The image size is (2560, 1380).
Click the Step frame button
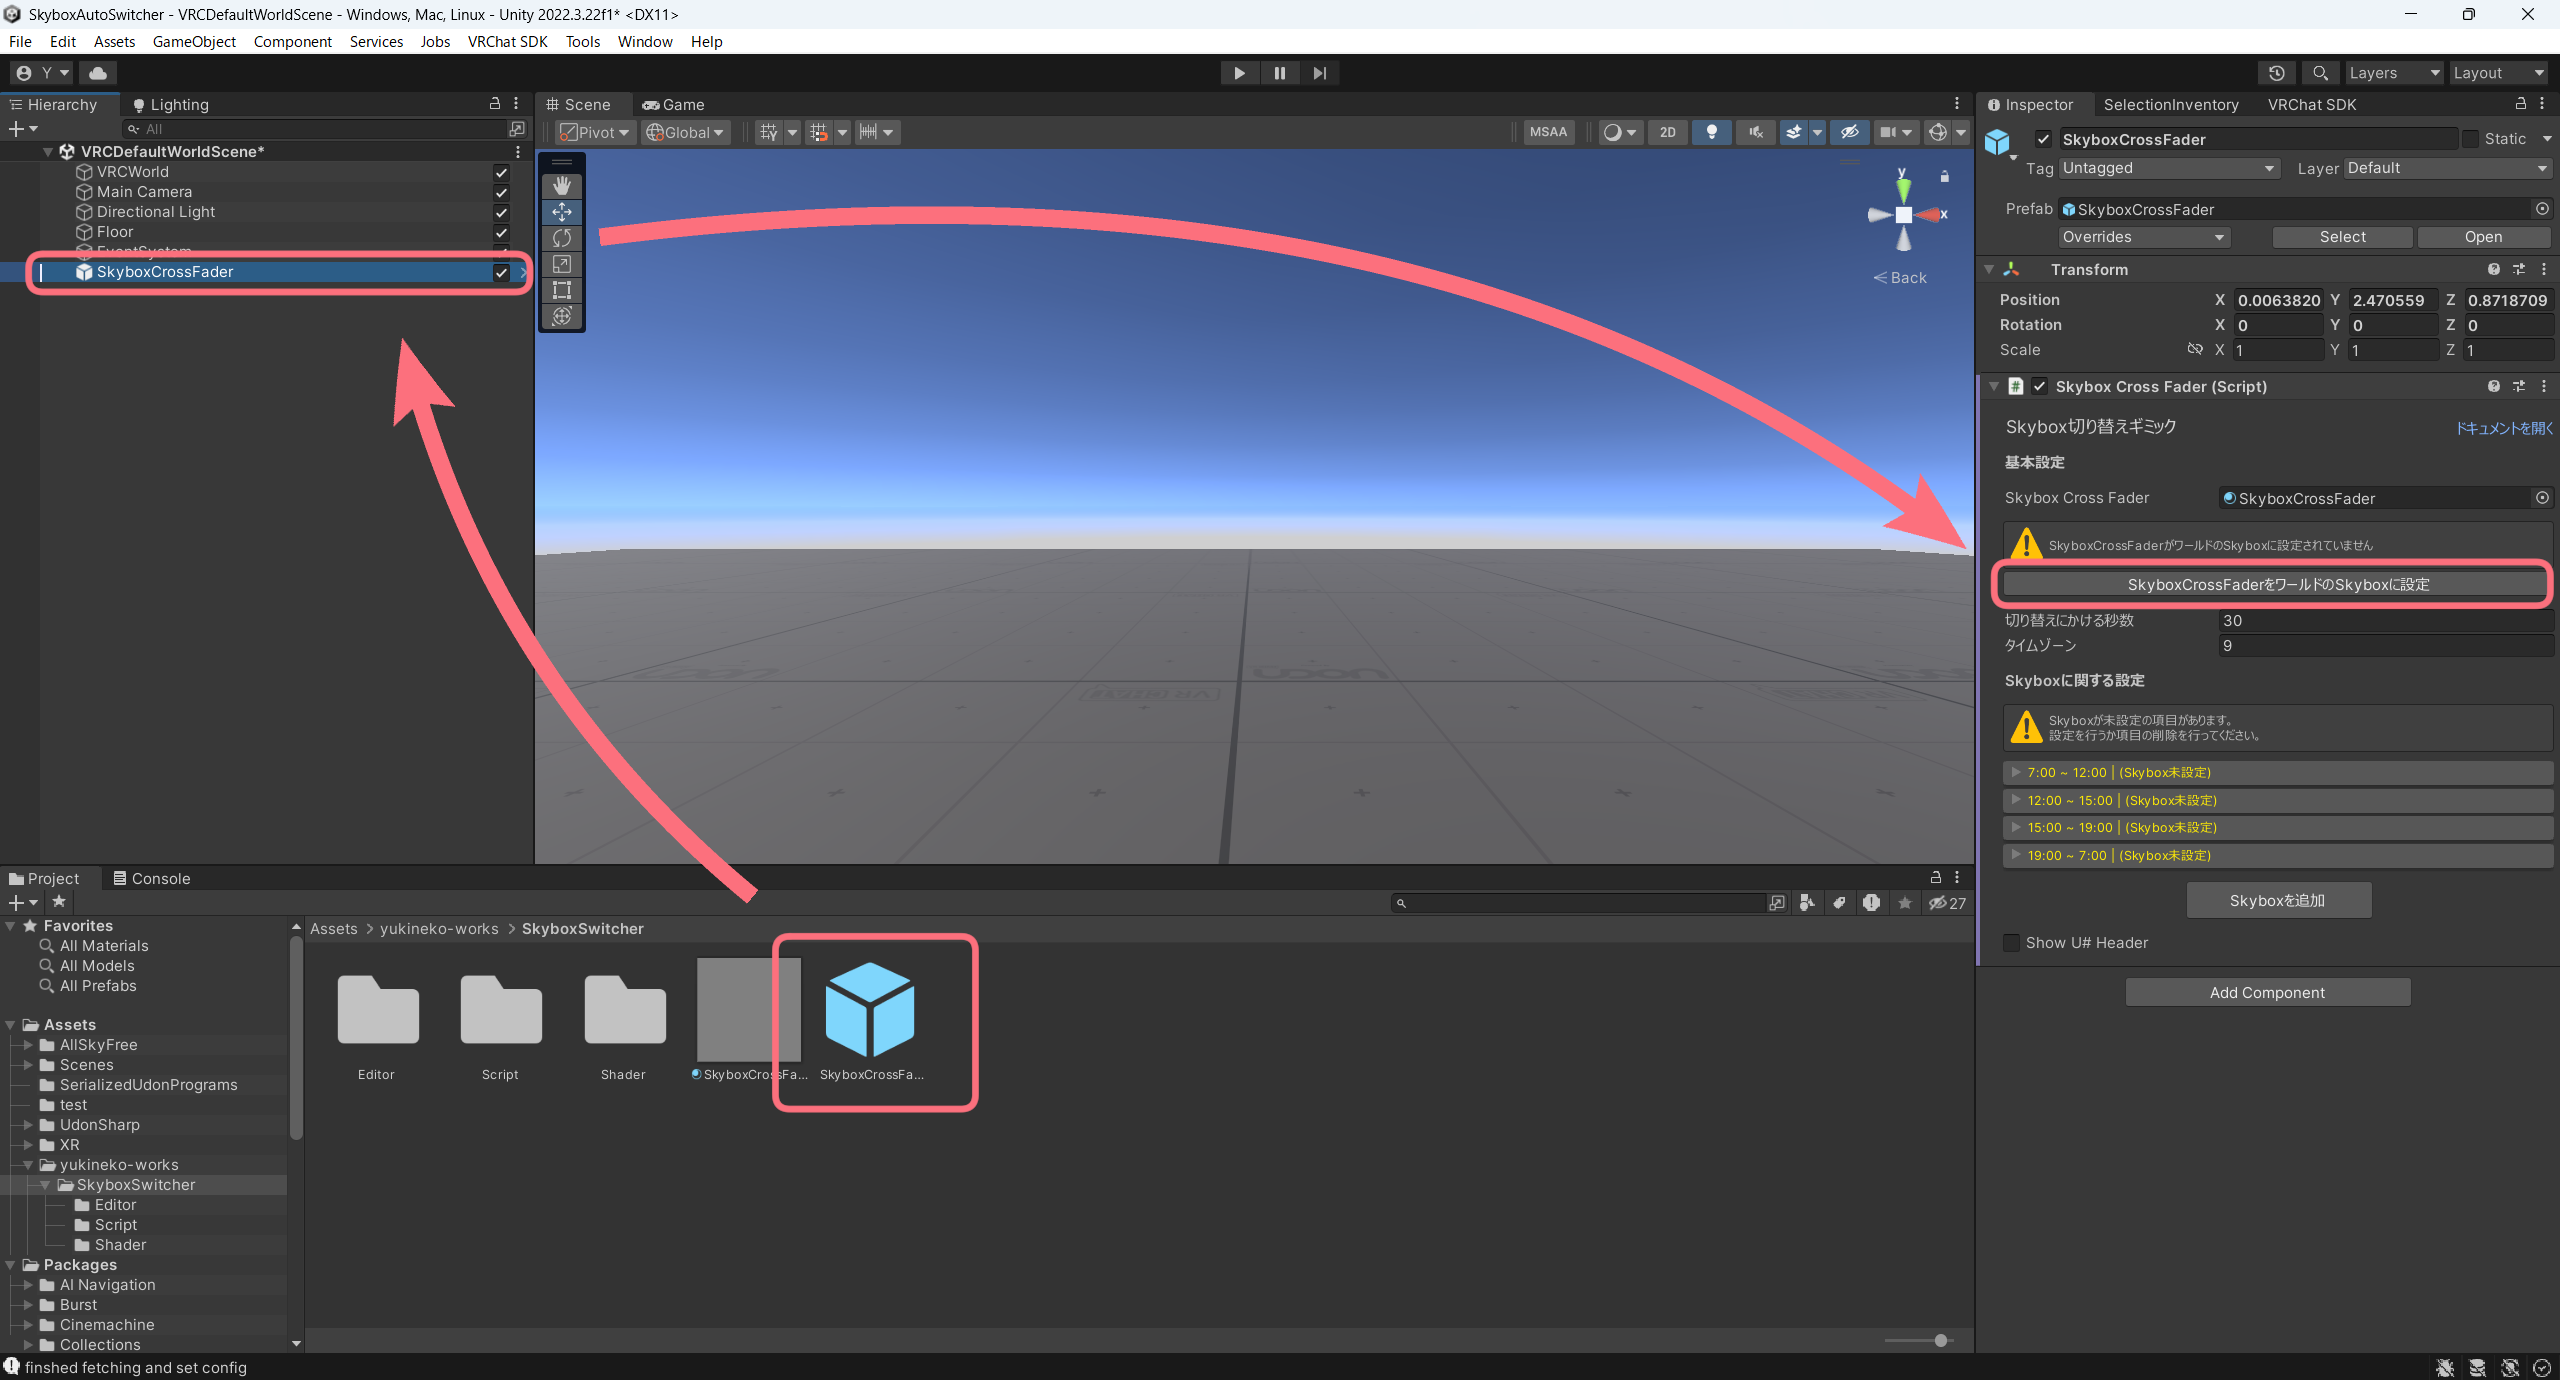pos(1320,73)
